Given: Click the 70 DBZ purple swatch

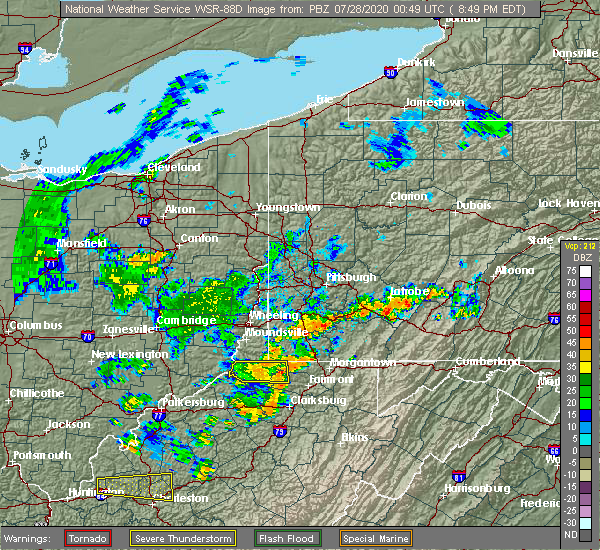Looking at the screenshot, I should [x=585, y=283].
